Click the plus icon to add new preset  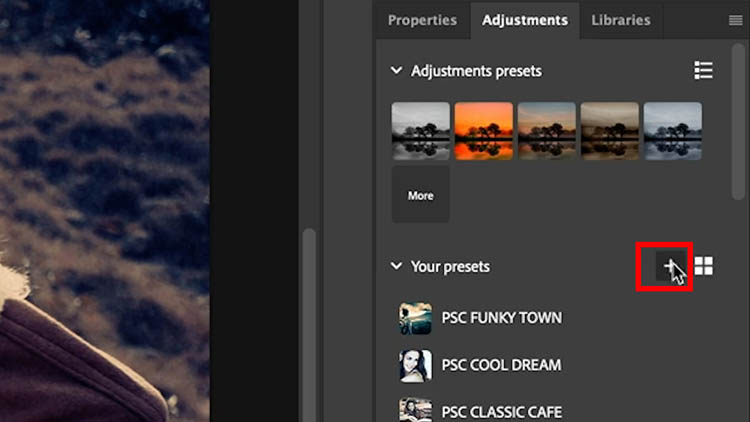pyautogui.click(x=670, y=266)
